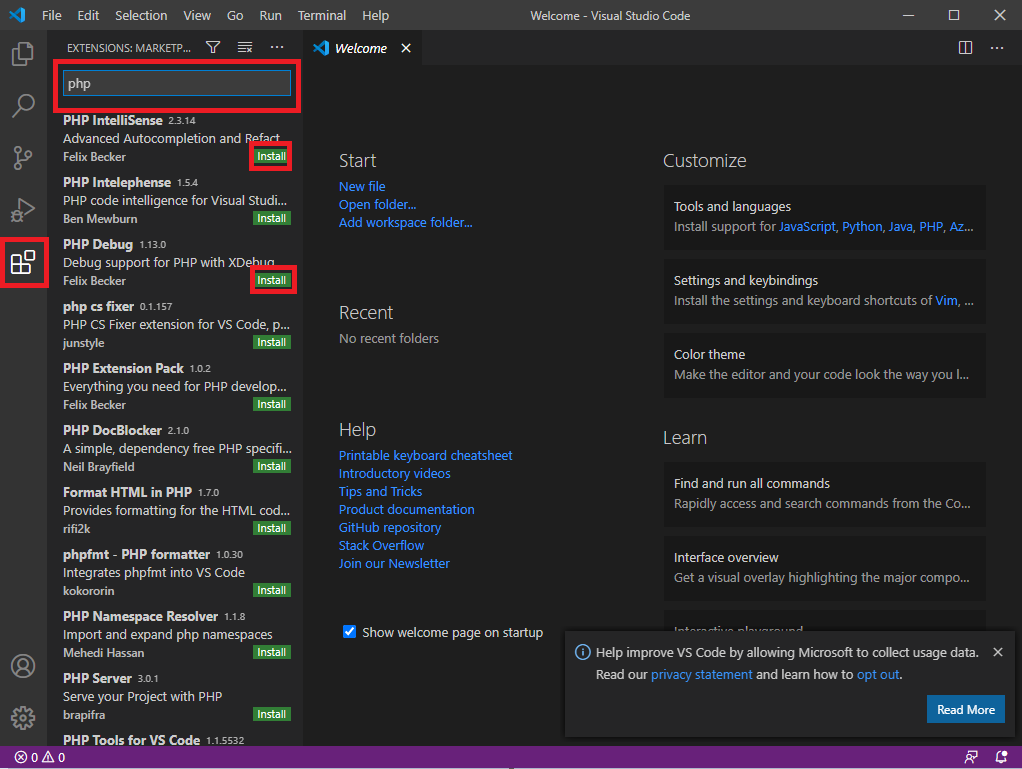
Task: Click the feedback icon in status bar
Action: [971, 757]
